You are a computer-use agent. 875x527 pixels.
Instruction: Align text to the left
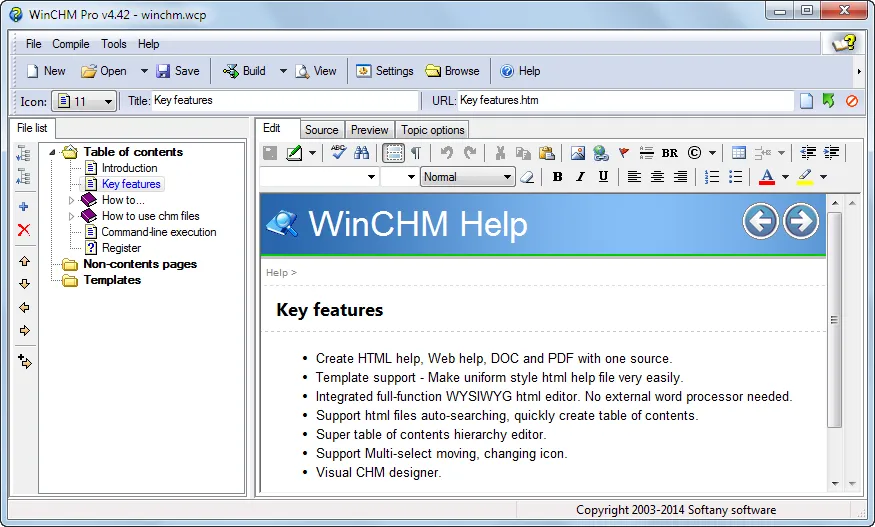[634, 177]
